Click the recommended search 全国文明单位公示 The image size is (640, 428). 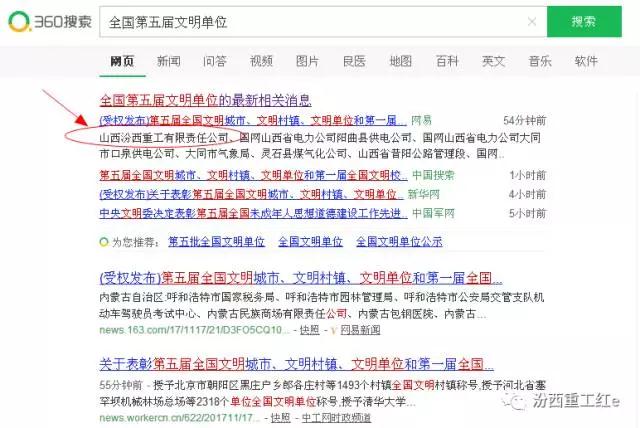(399, 242)
